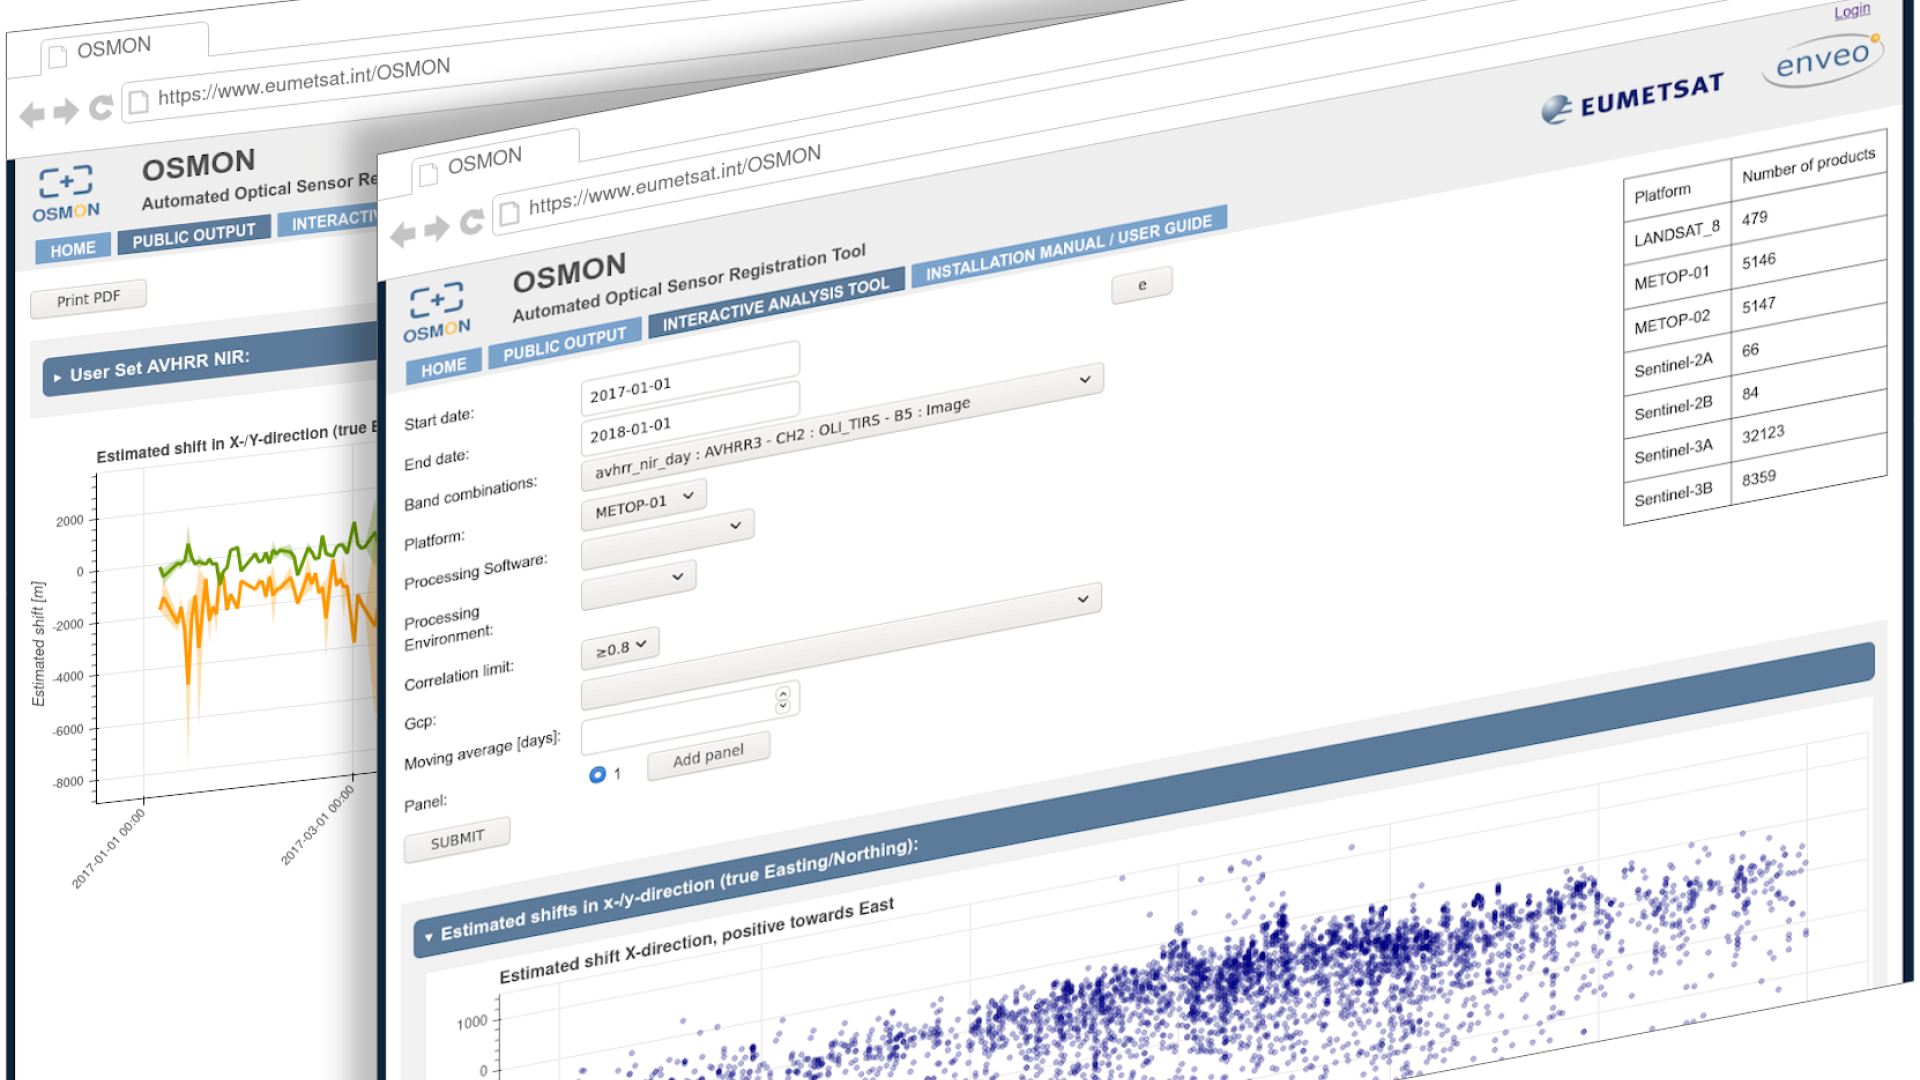Reload the page in the rear browser window
This screenshot has height=1080, width=1920.
tap(101, 107)
